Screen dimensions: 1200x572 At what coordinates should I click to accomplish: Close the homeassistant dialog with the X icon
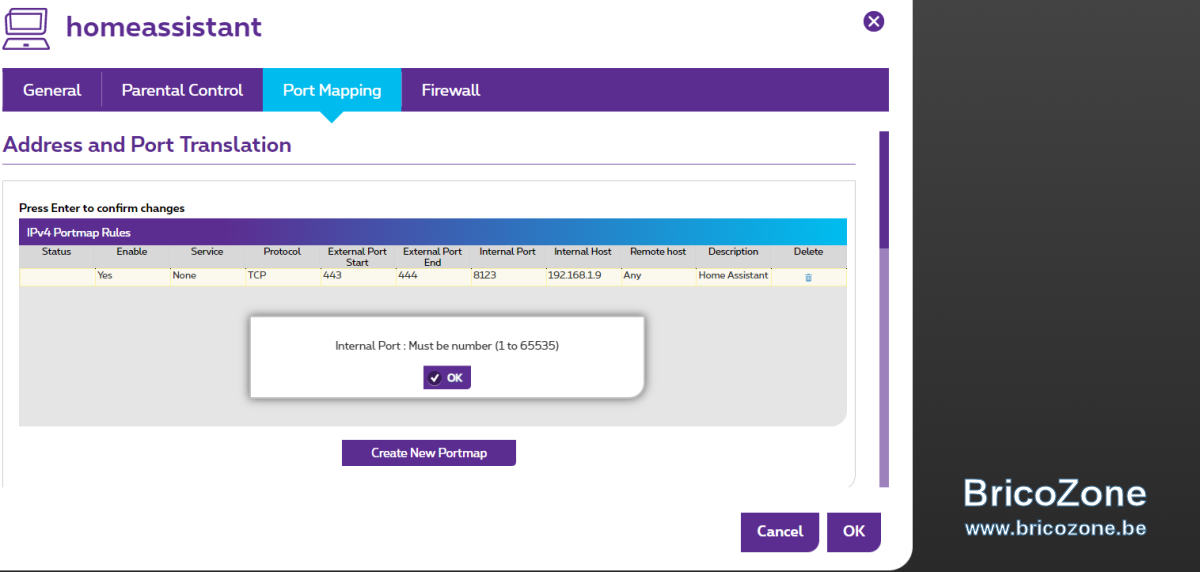click(x=874, y=21)
